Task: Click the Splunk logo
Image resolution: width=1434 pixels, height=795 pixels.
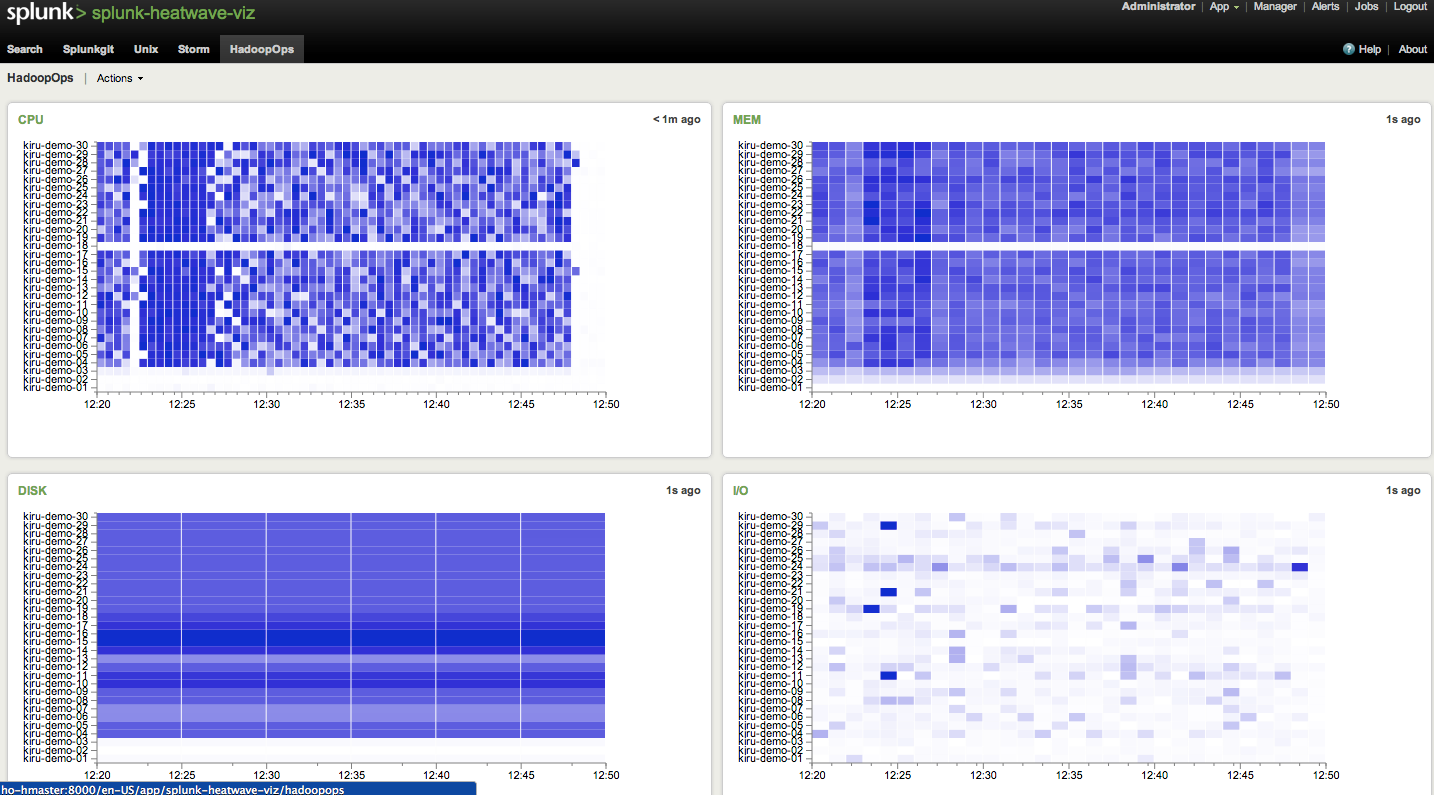Action: (44, 13)
